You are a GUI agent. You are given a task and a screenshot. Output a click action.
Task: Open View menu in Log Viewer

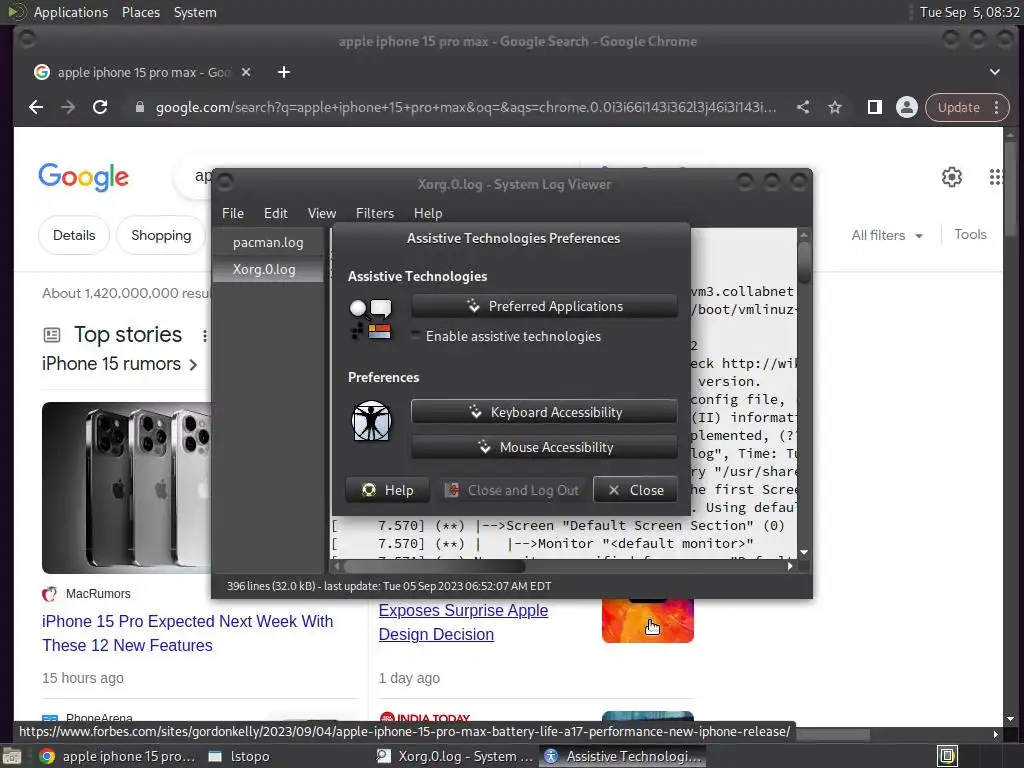click(322, 213)
